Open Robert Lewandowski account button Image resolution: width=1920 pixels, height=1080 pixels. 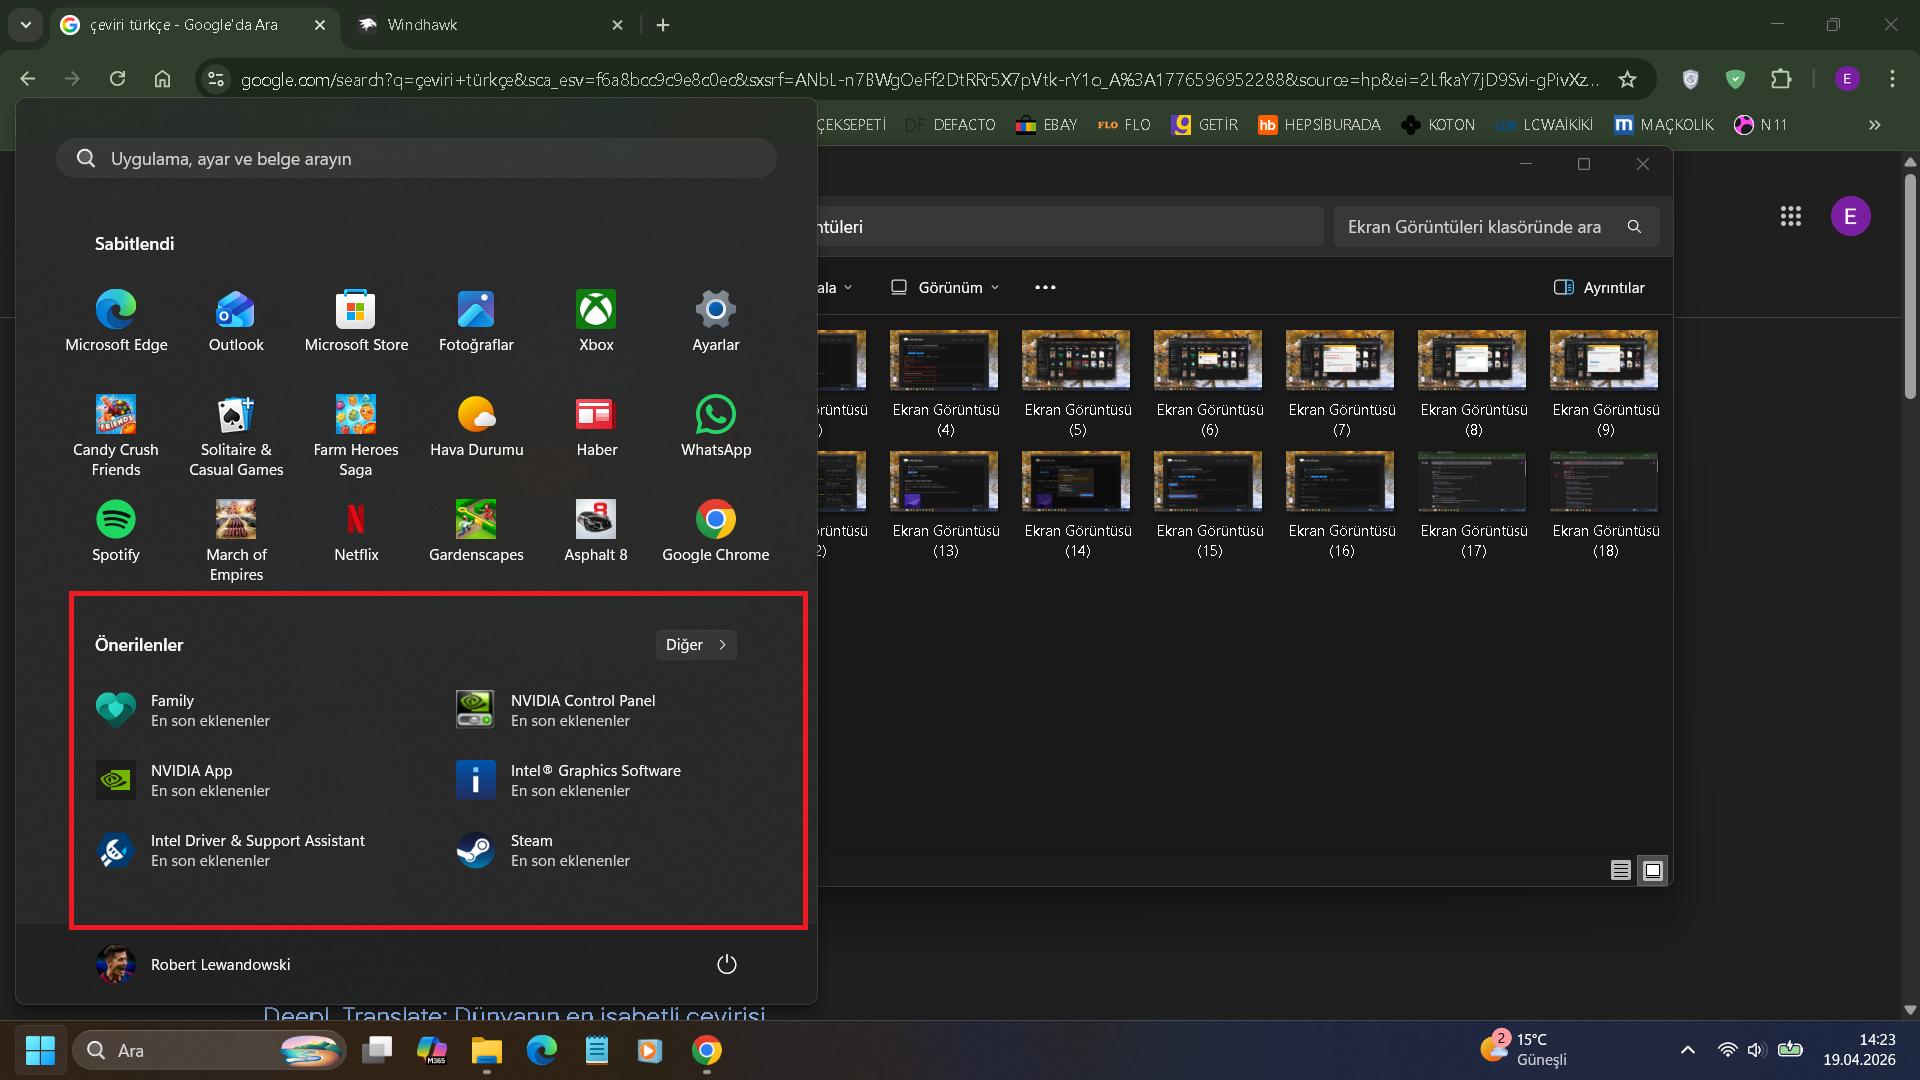tap(194, 964)
